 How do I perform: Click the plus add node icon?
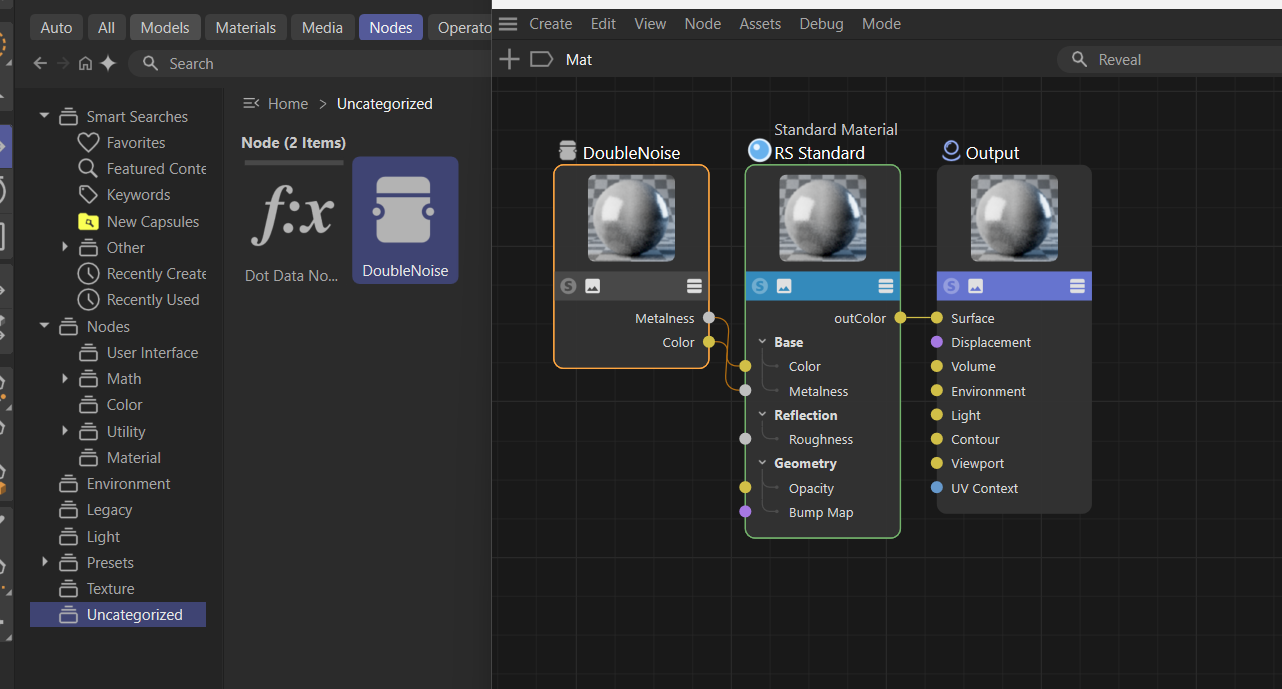tap(509, 60)
